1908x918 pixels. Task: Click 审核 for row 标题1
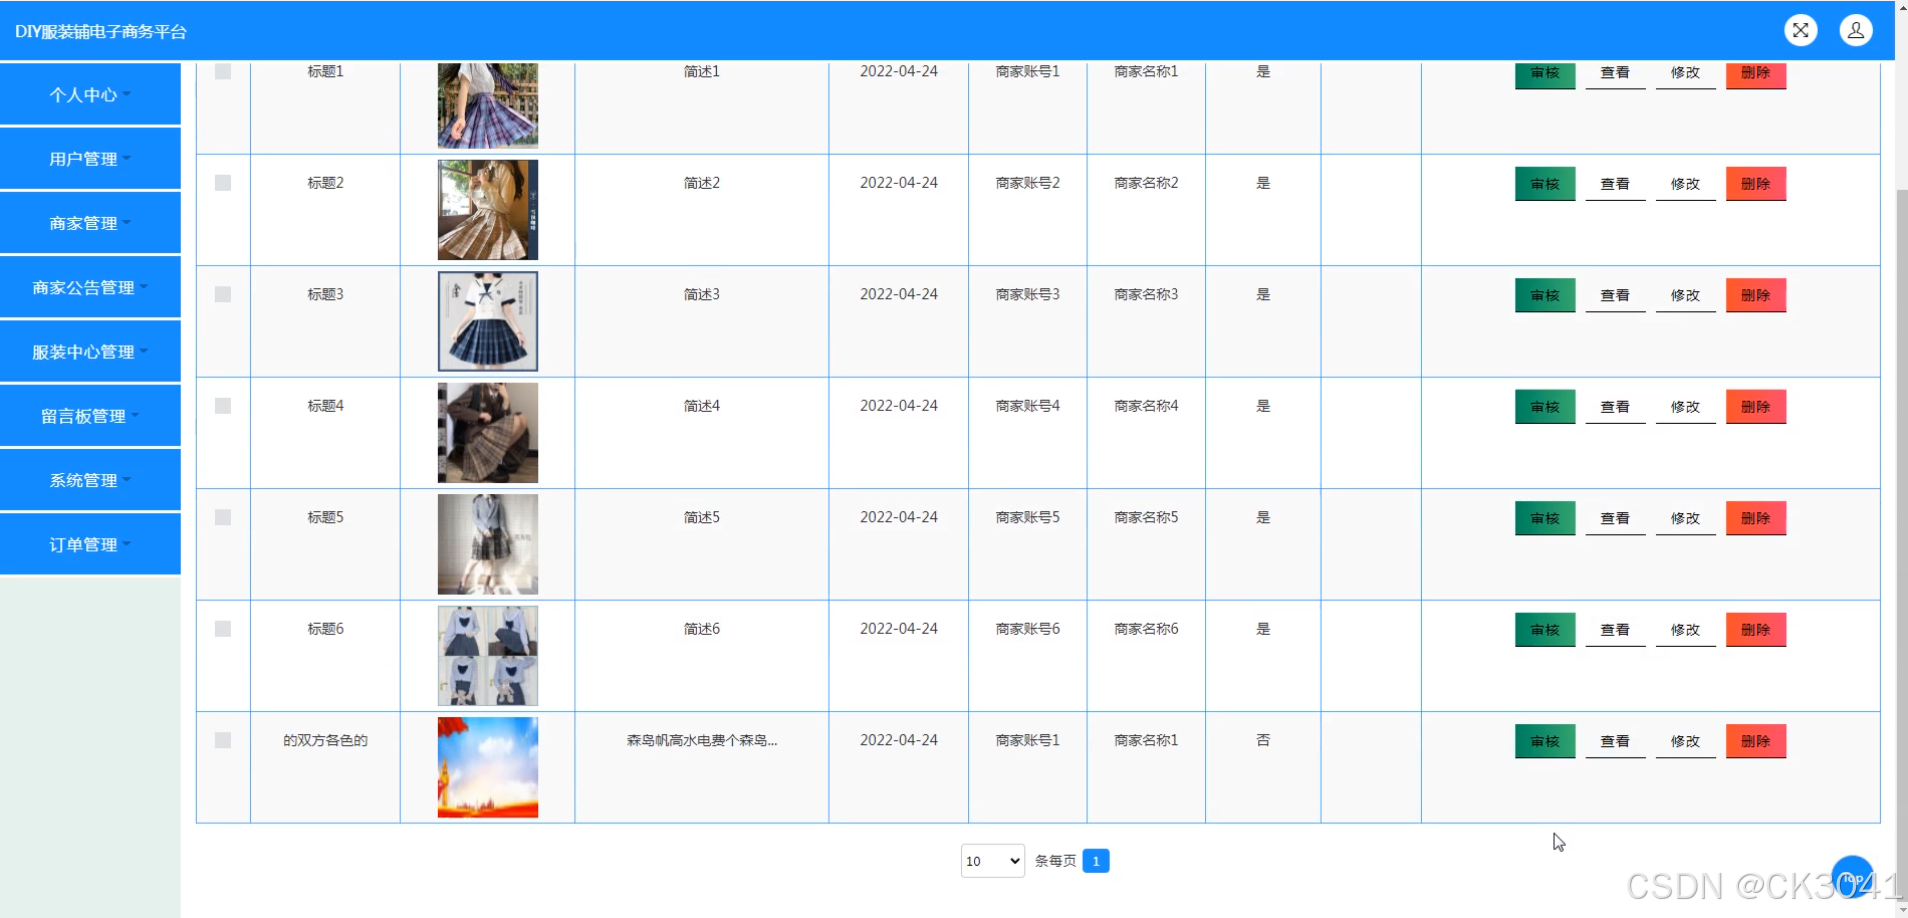pyautogui.click(x=1545, y=74)
